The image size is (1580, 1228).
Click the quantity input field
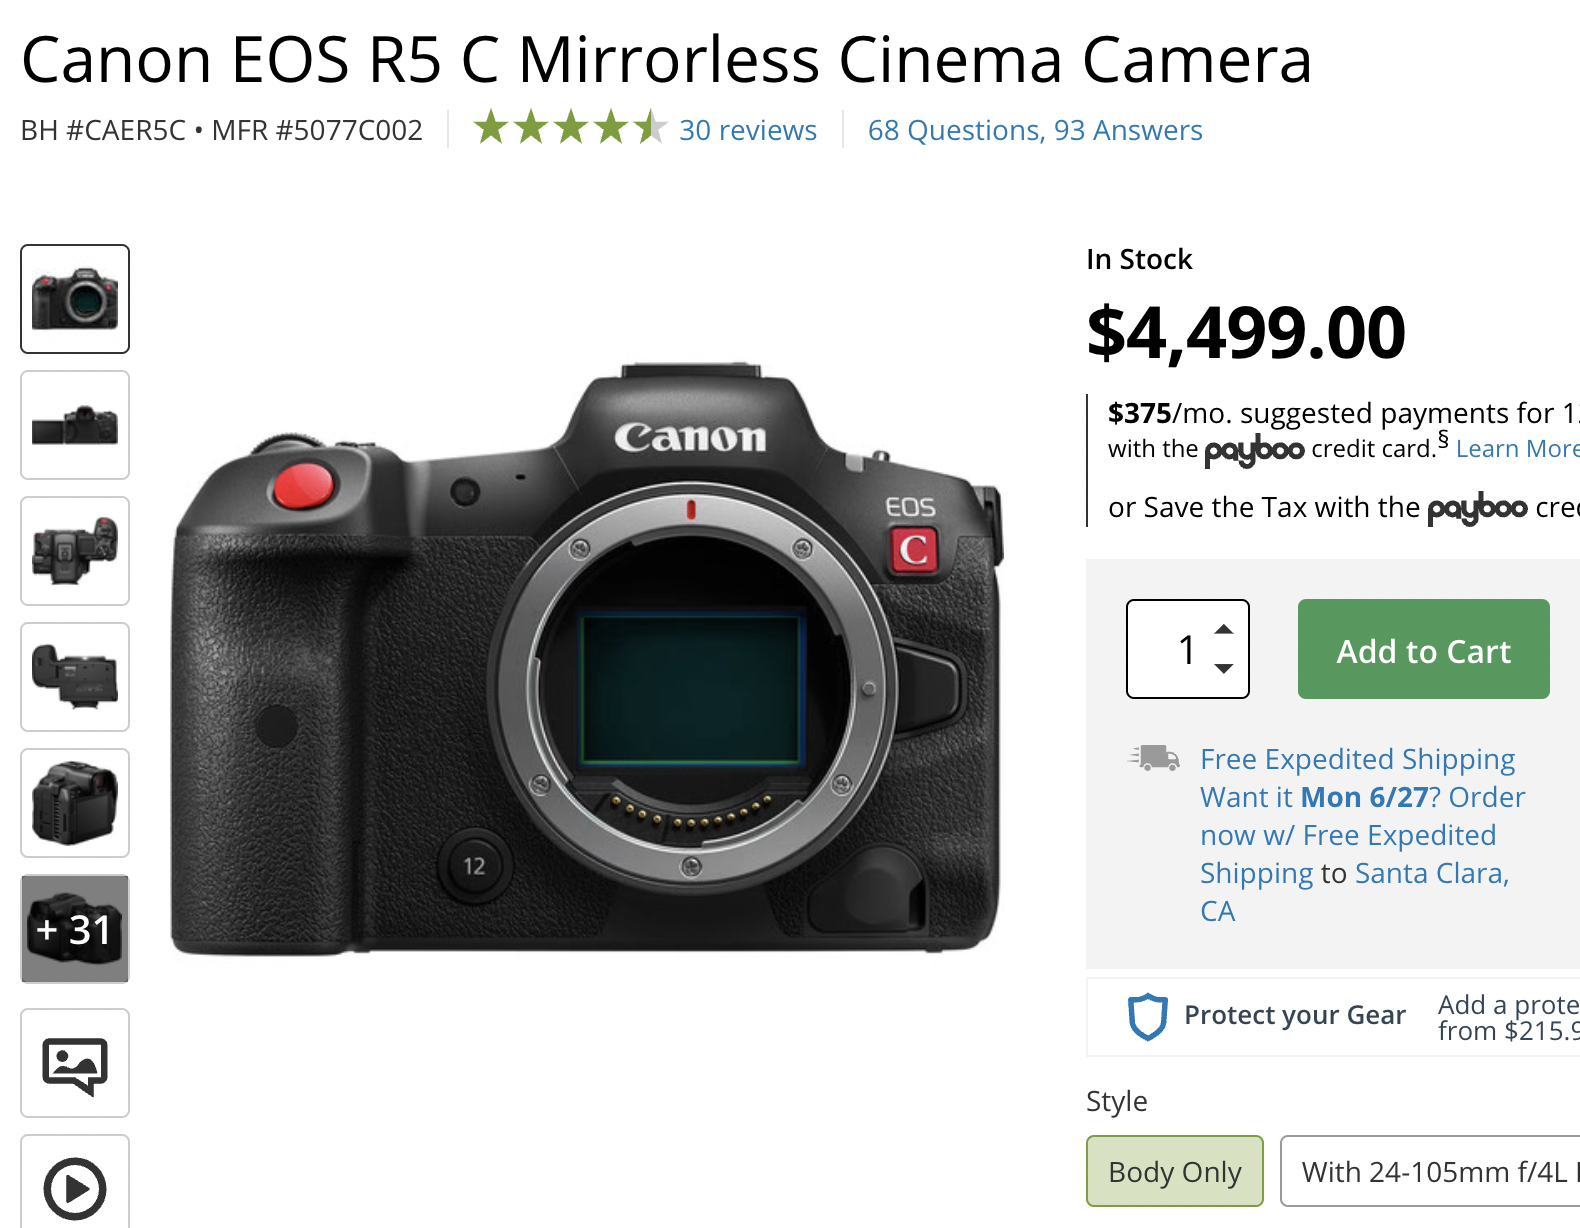(1170, 649)
